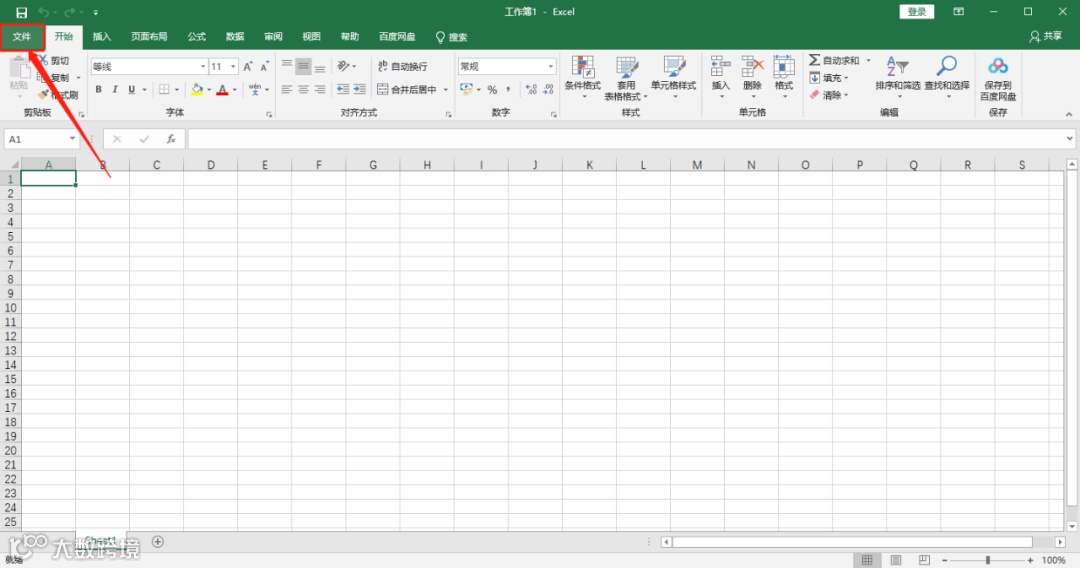The width and height of the screenshot is (1080, 568).
Task: Click the fill color bucket icon
Action: [x=197, y=90]
